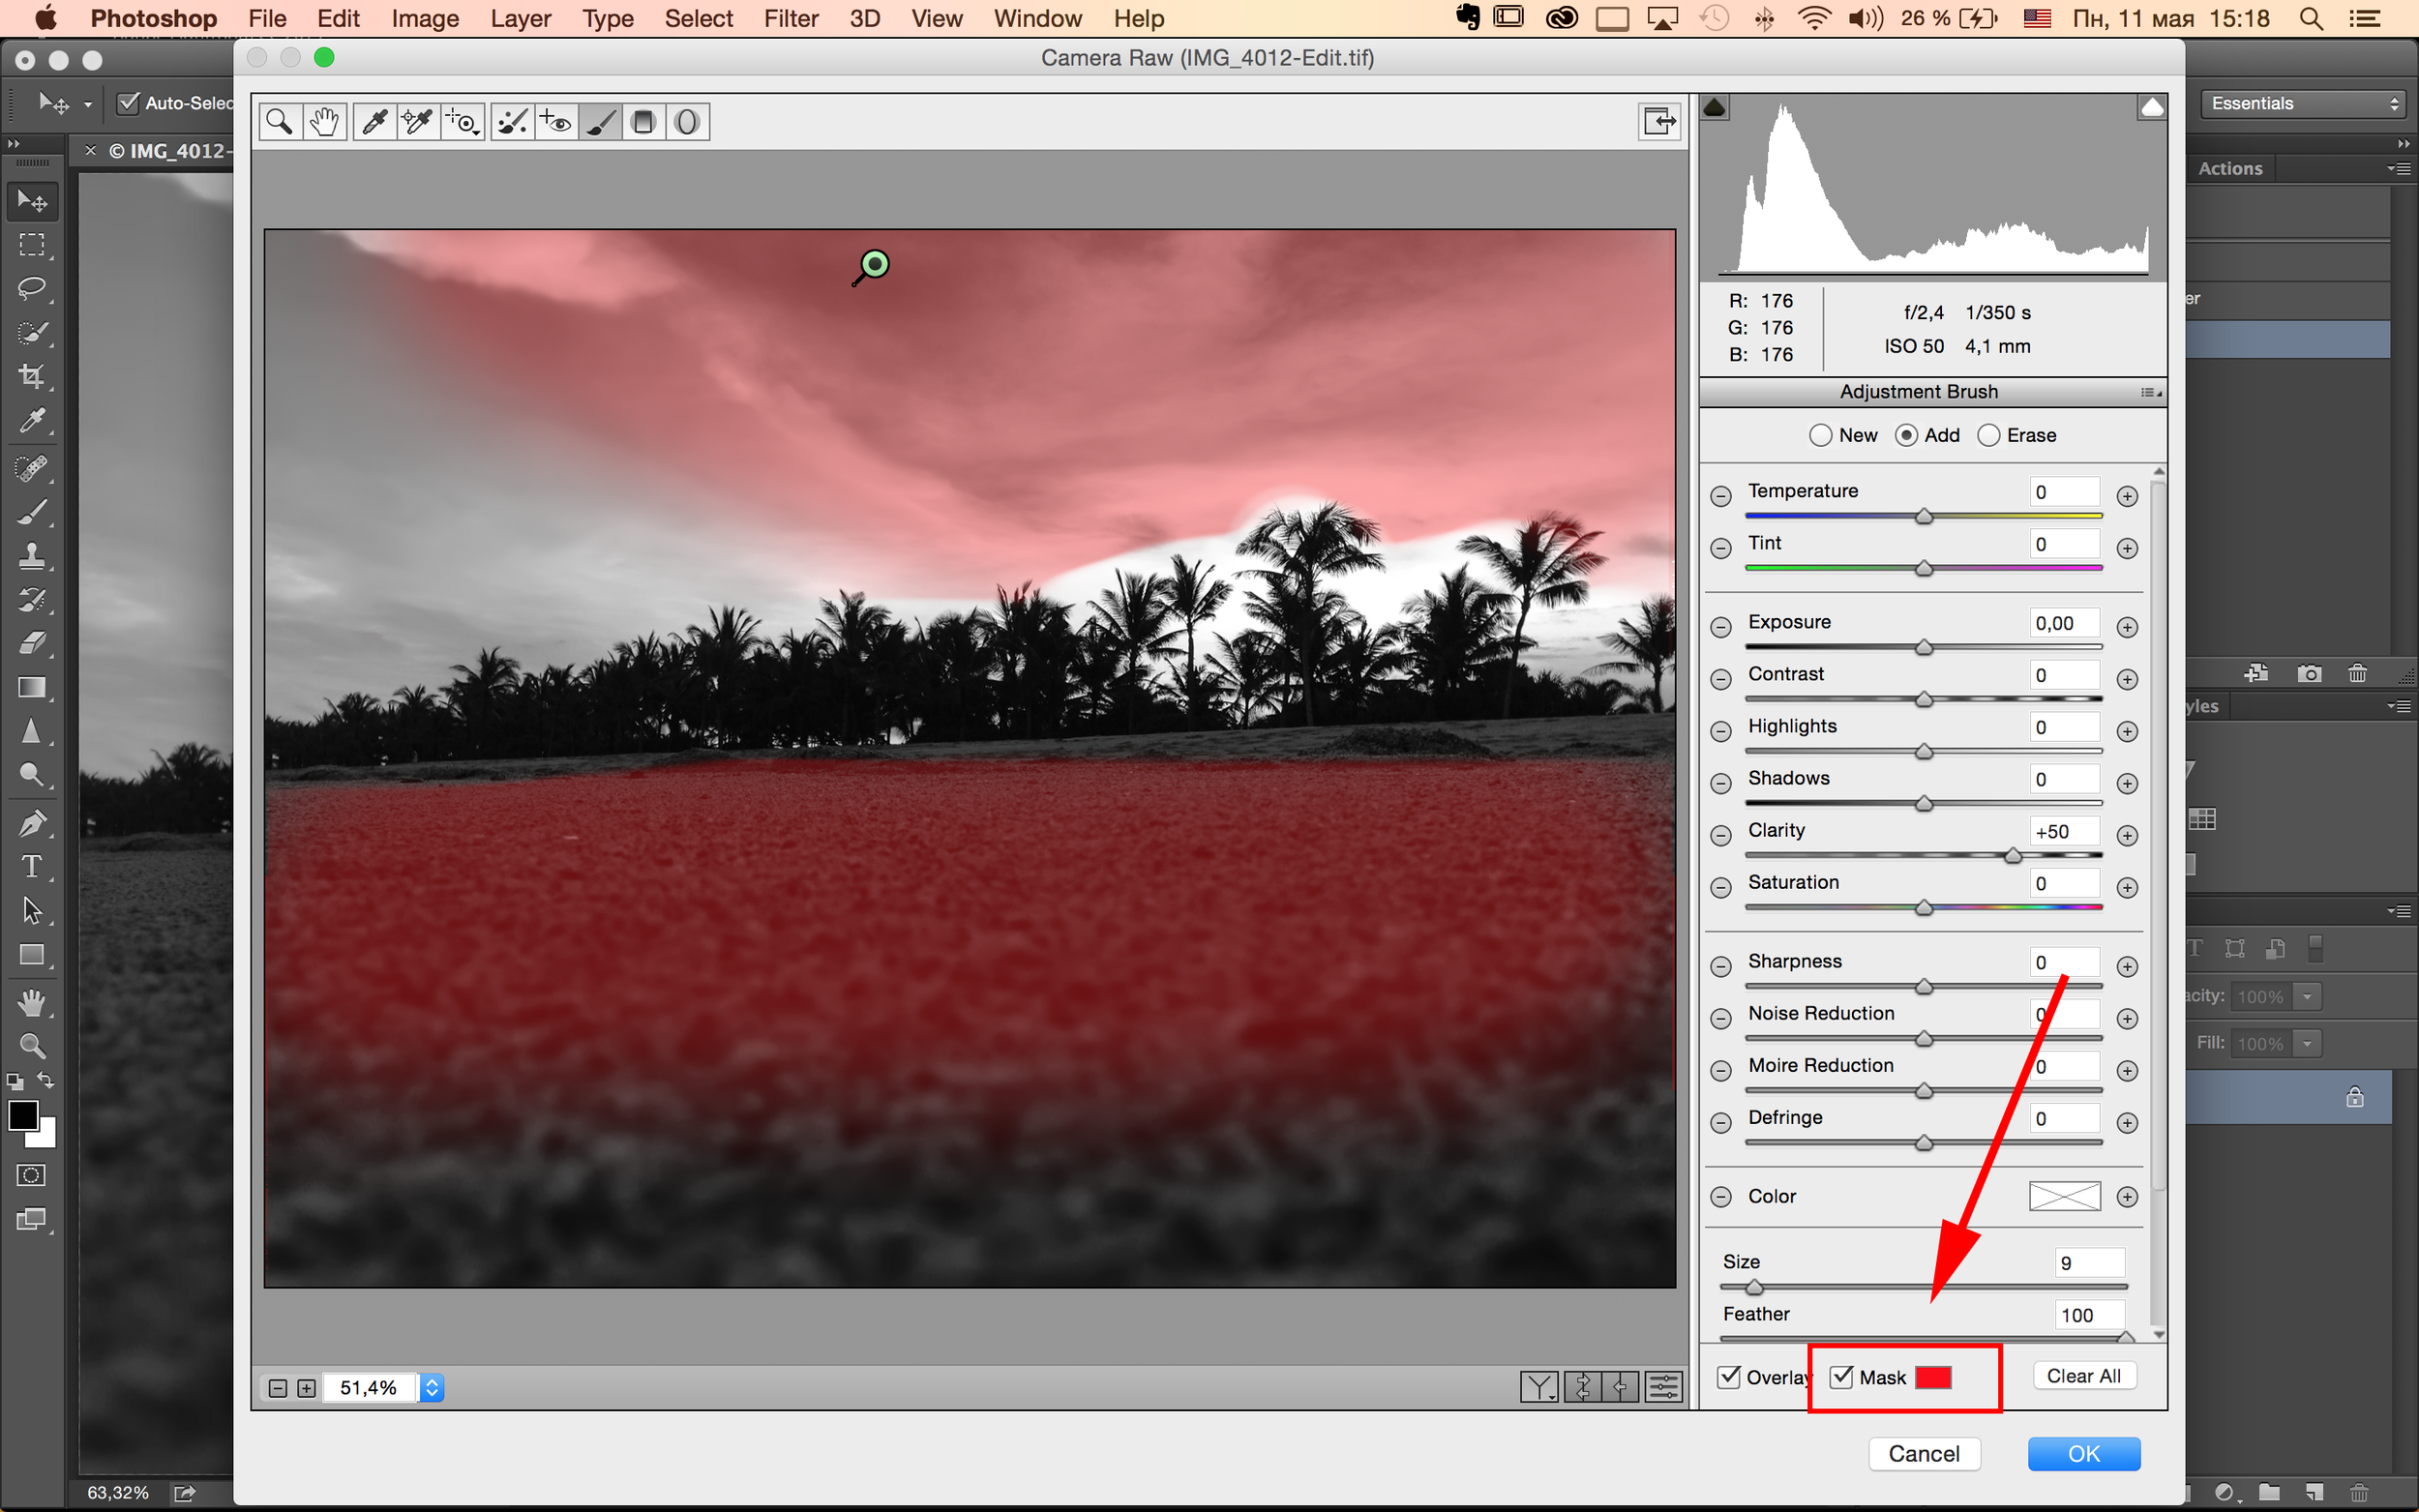Click the OK button
This screenshot has width=2419, height=1512.
click(x=2083, y=1453)
